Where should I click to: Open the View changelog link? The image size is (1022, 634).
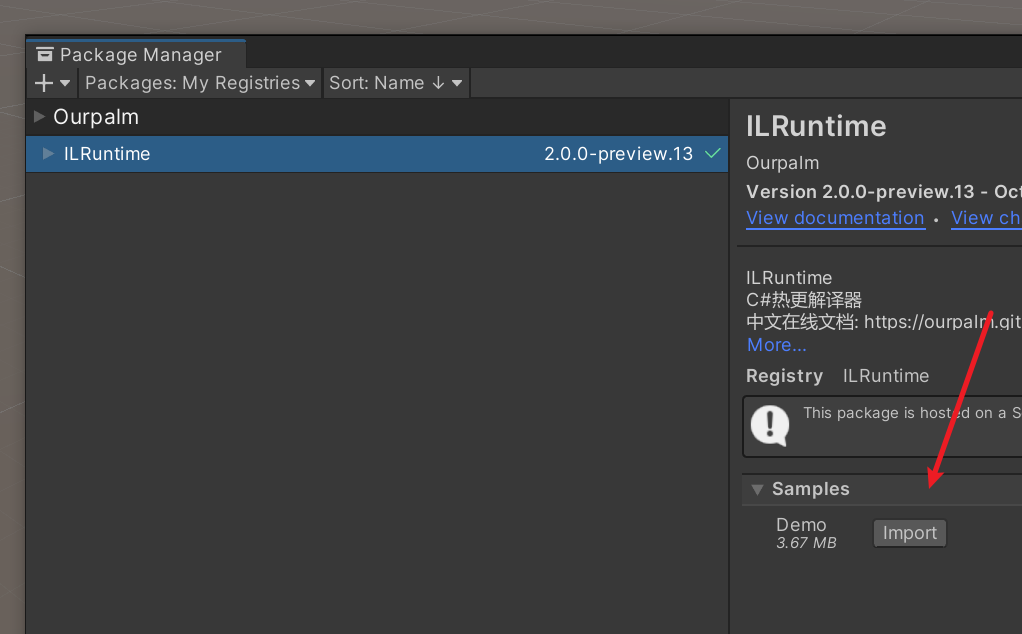(x=986, y=218)
